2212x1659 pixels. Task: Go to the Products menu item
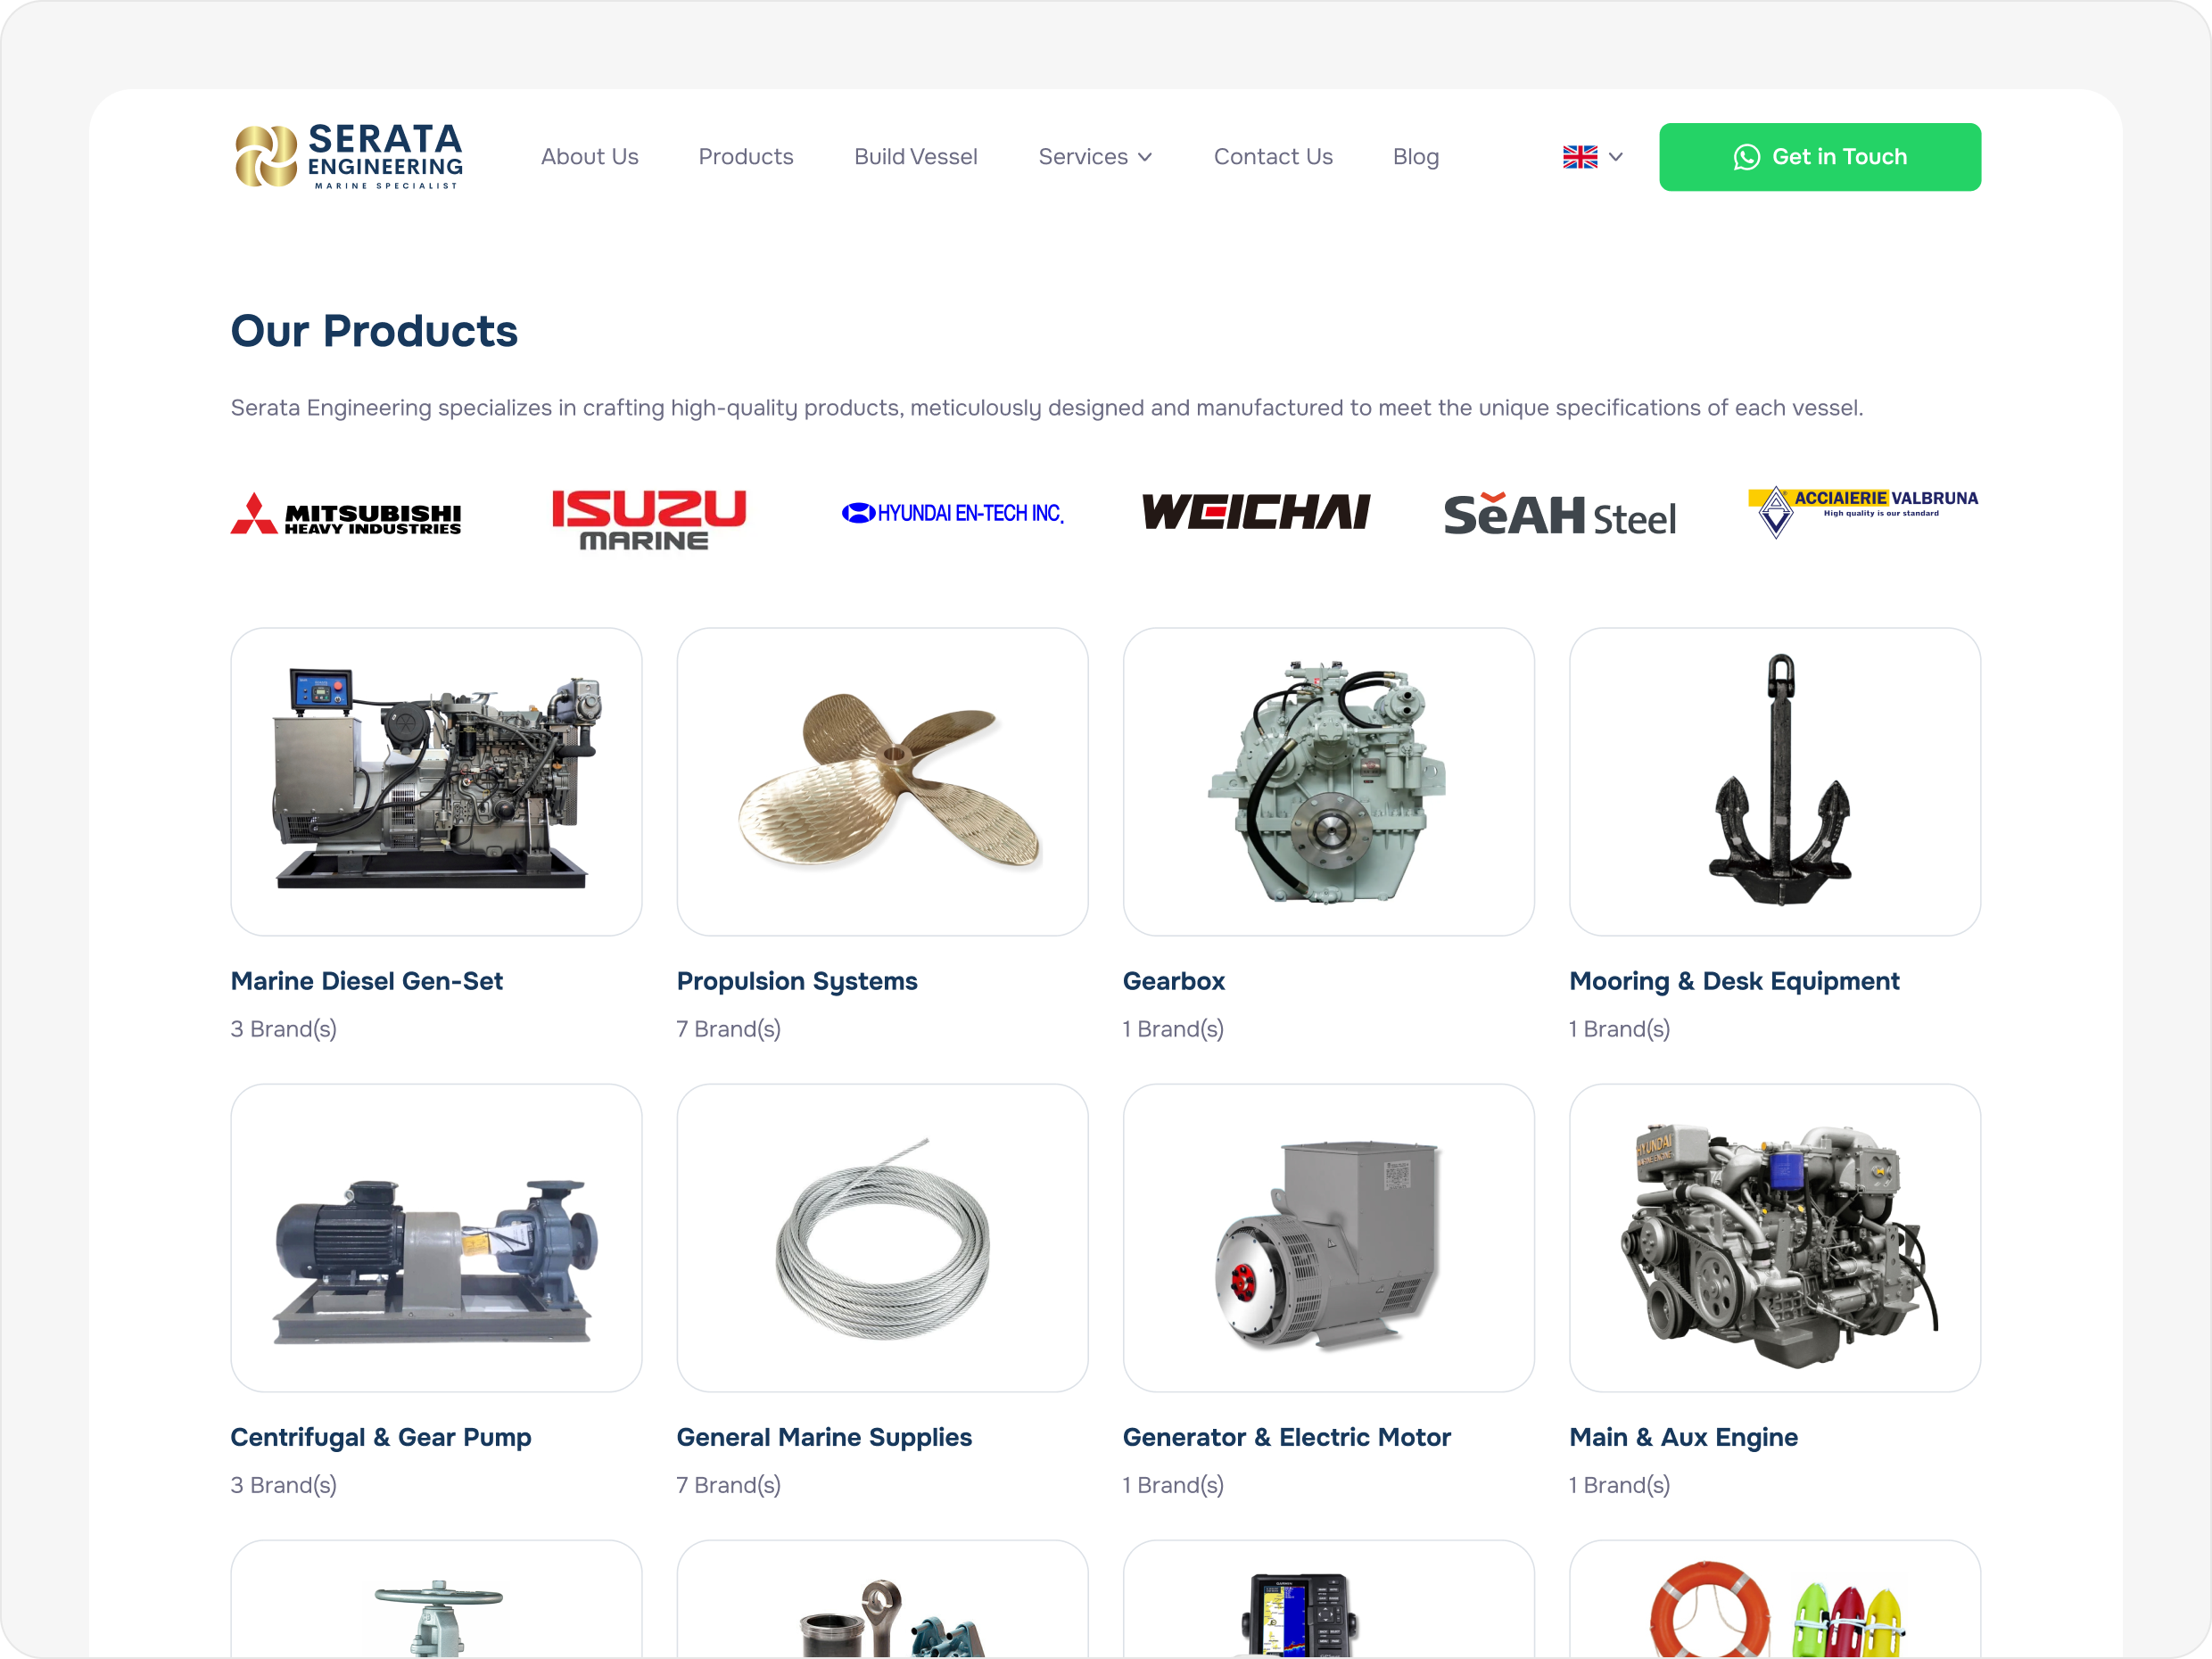tap(746, 157)
